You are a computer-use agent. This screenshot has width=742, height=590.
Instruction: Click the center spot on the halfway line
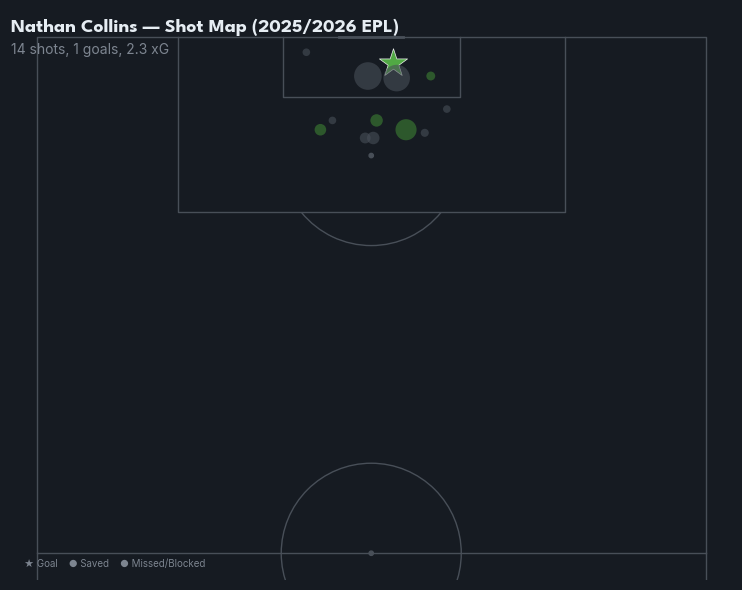click(x=371, y=553)
